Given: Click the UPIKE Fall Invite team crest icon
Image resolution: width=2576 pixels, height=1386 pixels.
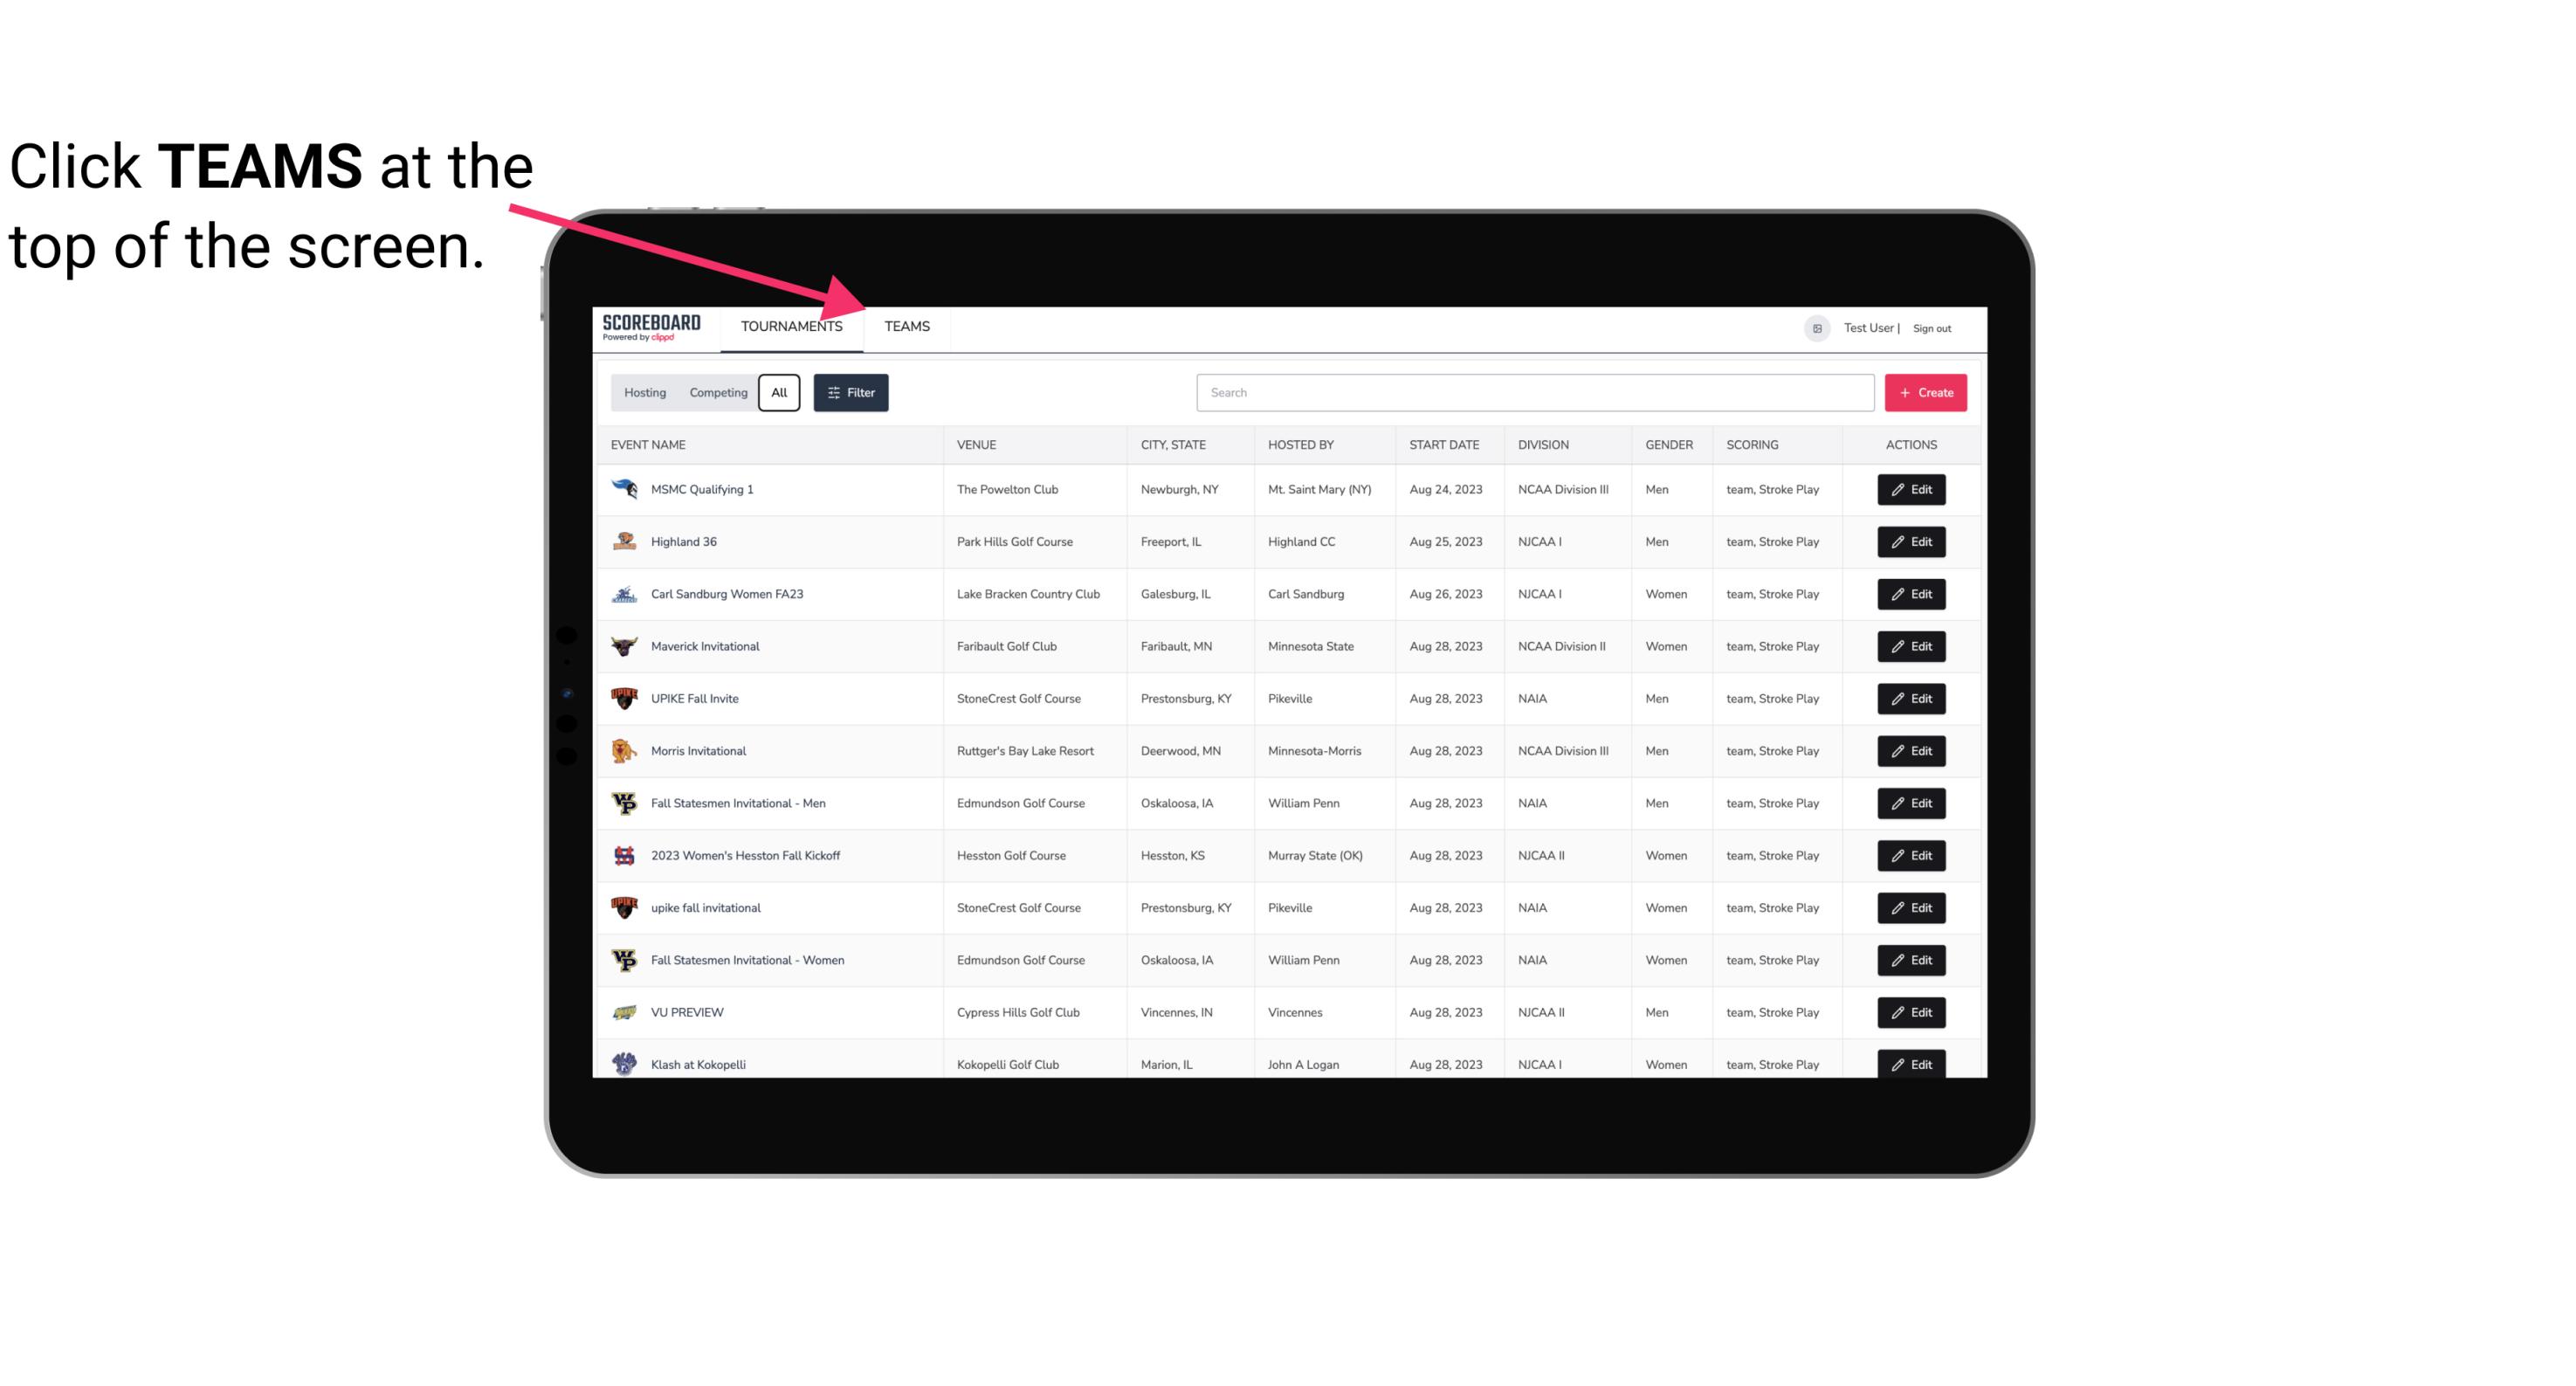Looking at the screenshot, I should (x=623, y=698).
